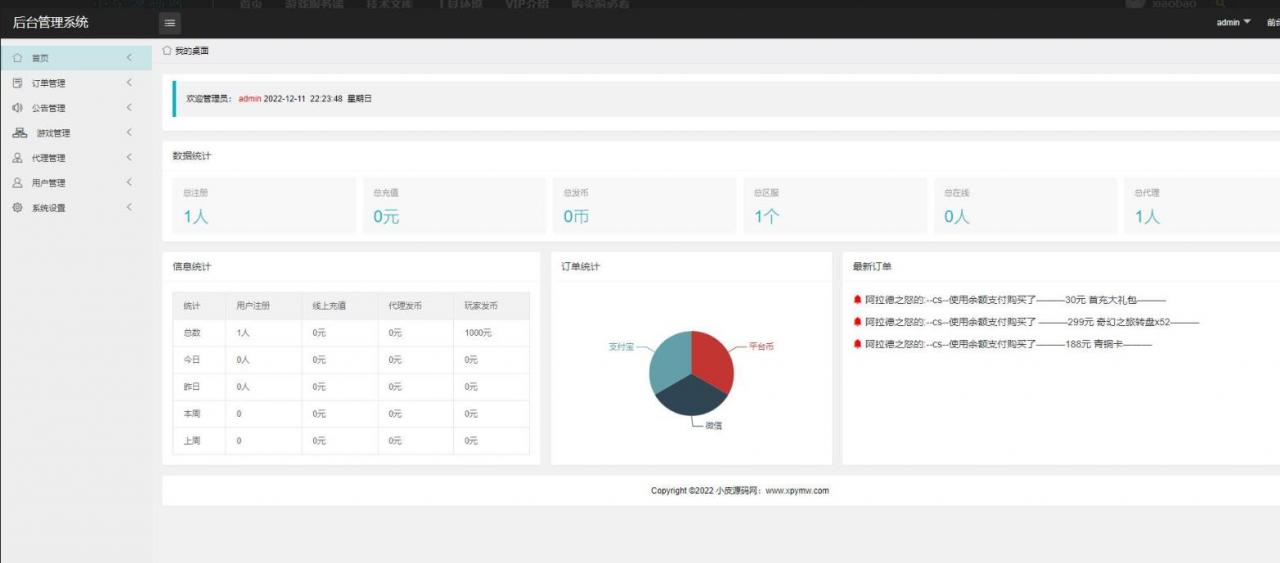Open the www.xpymw.com footer link
This screenshot has width=1280, height=563.
pyautogui.click(x=797, y=491)
